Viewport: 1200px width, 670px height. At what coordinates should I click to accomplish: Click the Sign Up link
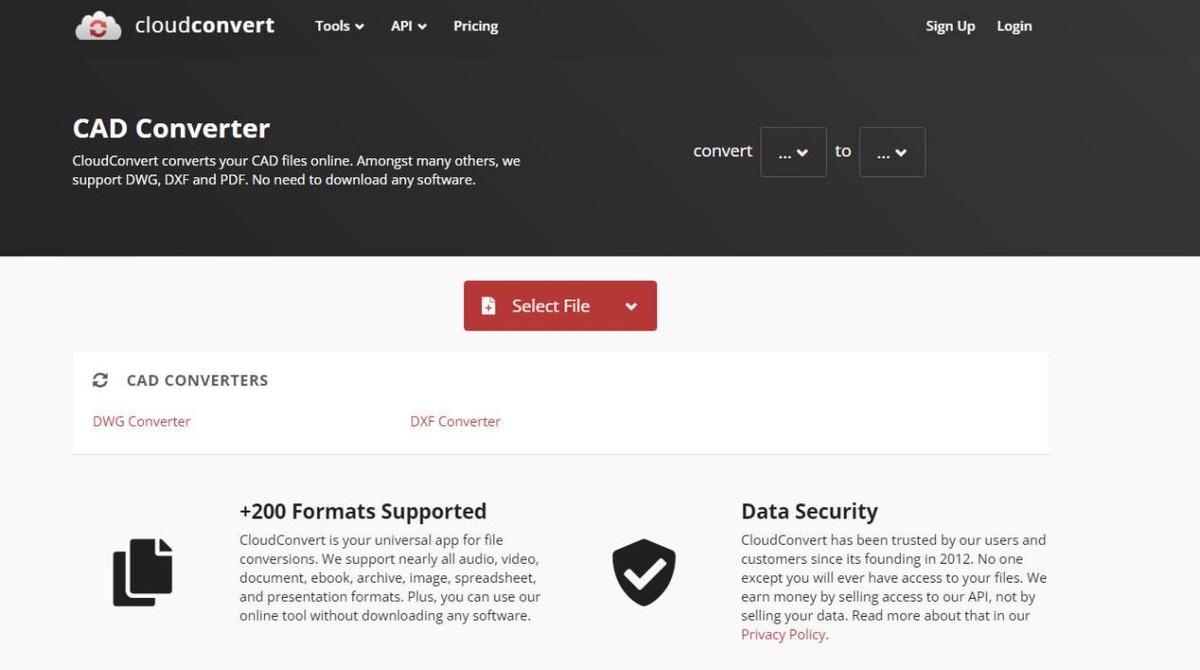point(949,26)
